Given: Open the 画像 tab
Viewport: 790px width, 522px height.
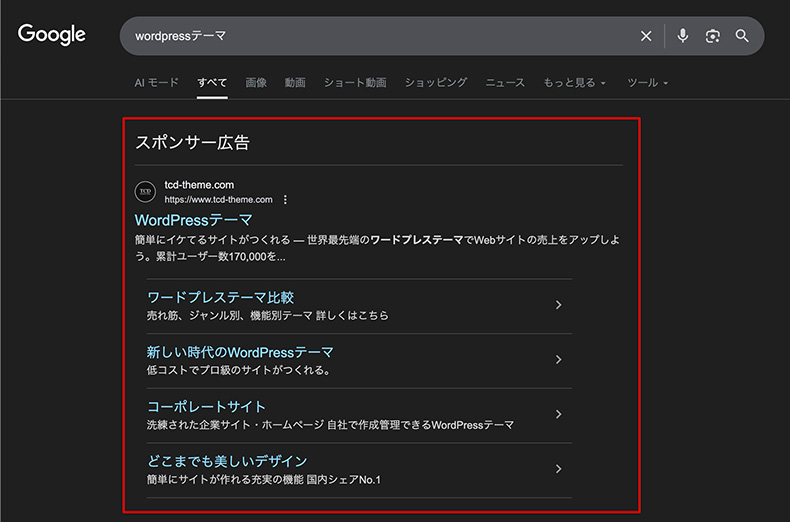Looking at the screenshot, I should click(256, 83).
